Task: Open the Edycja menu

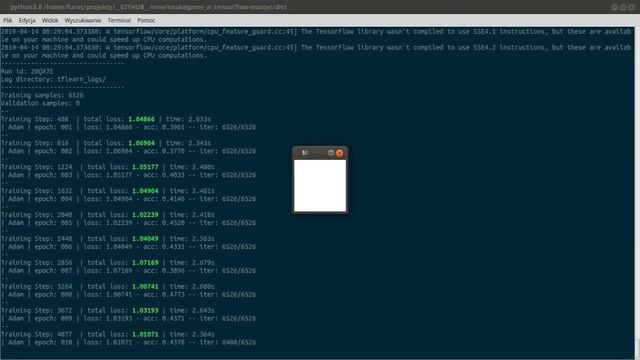Action: [27, 20]
